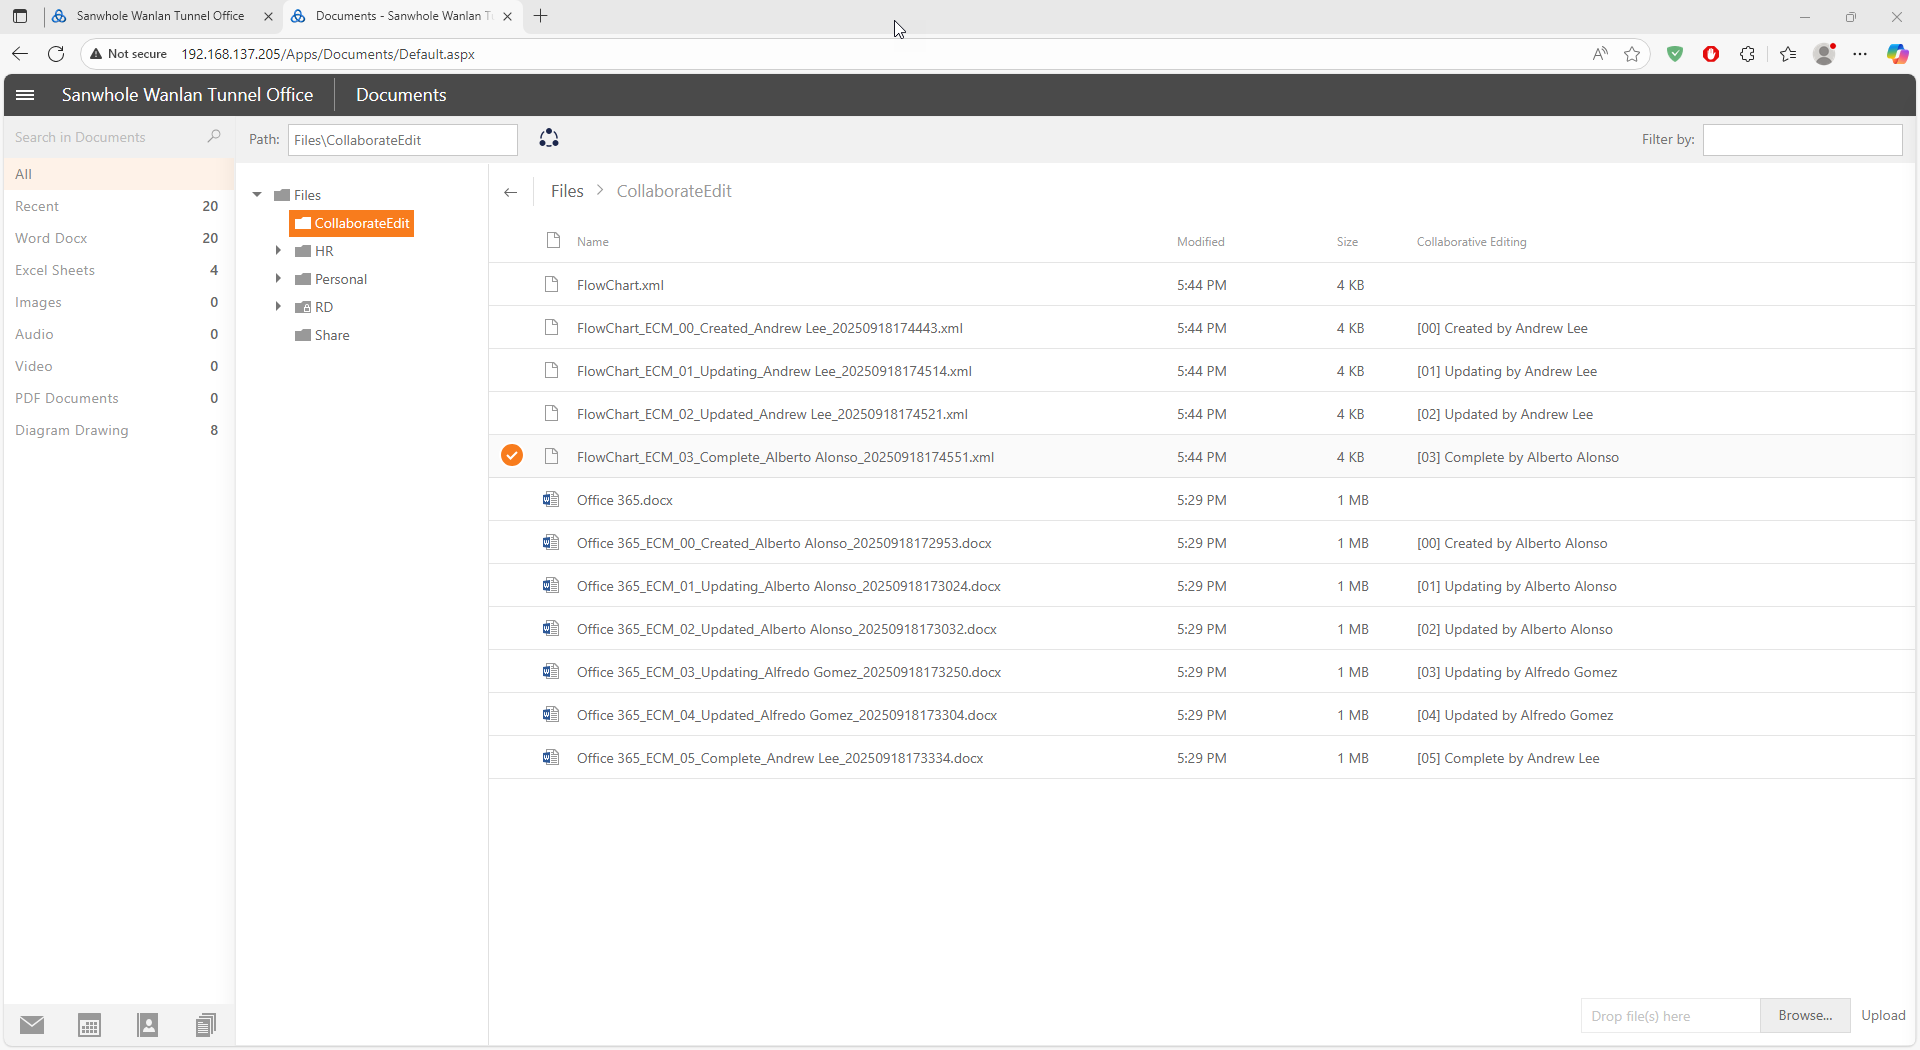
Task: Click the Filter by input field
Action: [x=1802, y=140]
